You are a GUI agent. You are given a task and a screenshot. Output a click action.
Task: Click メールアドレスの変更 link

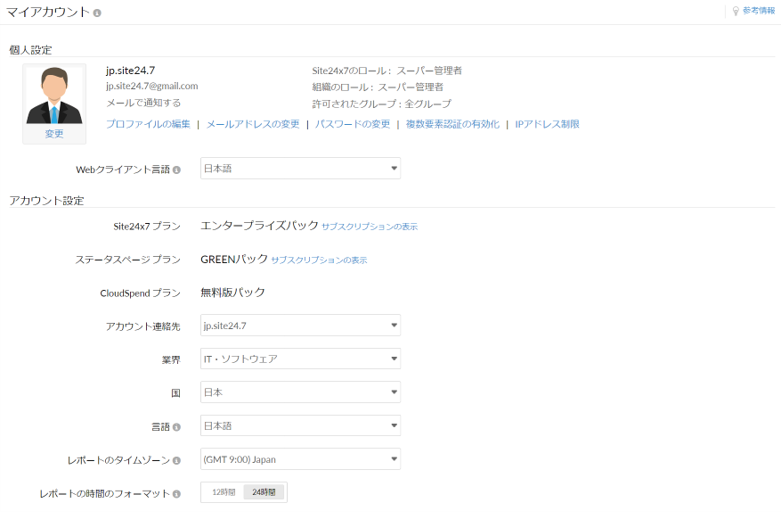tap(252, 124)
